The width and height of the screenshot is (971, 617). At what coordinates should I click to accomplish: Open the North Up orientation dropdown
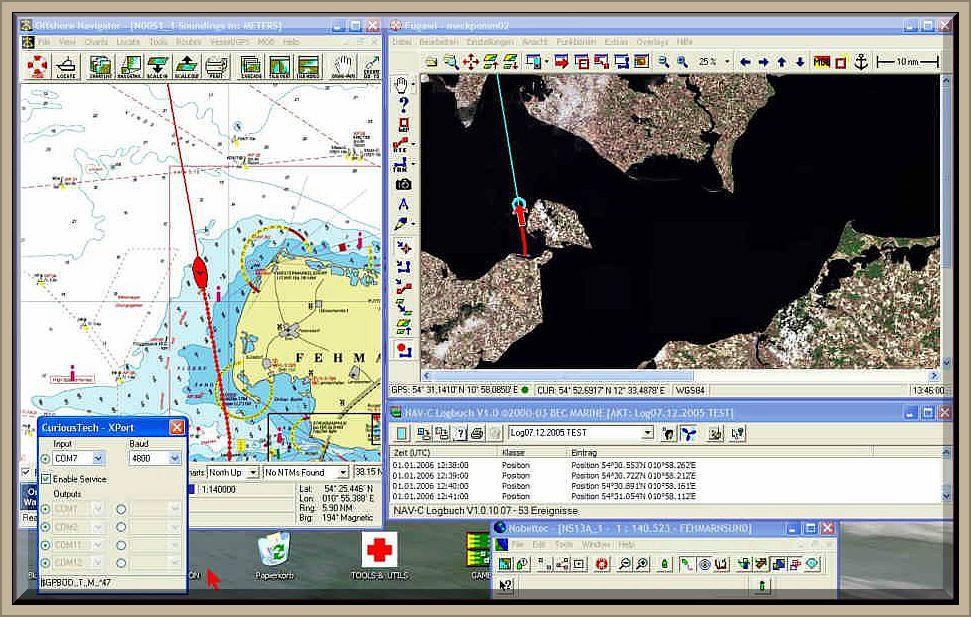(x=252, y=472)
